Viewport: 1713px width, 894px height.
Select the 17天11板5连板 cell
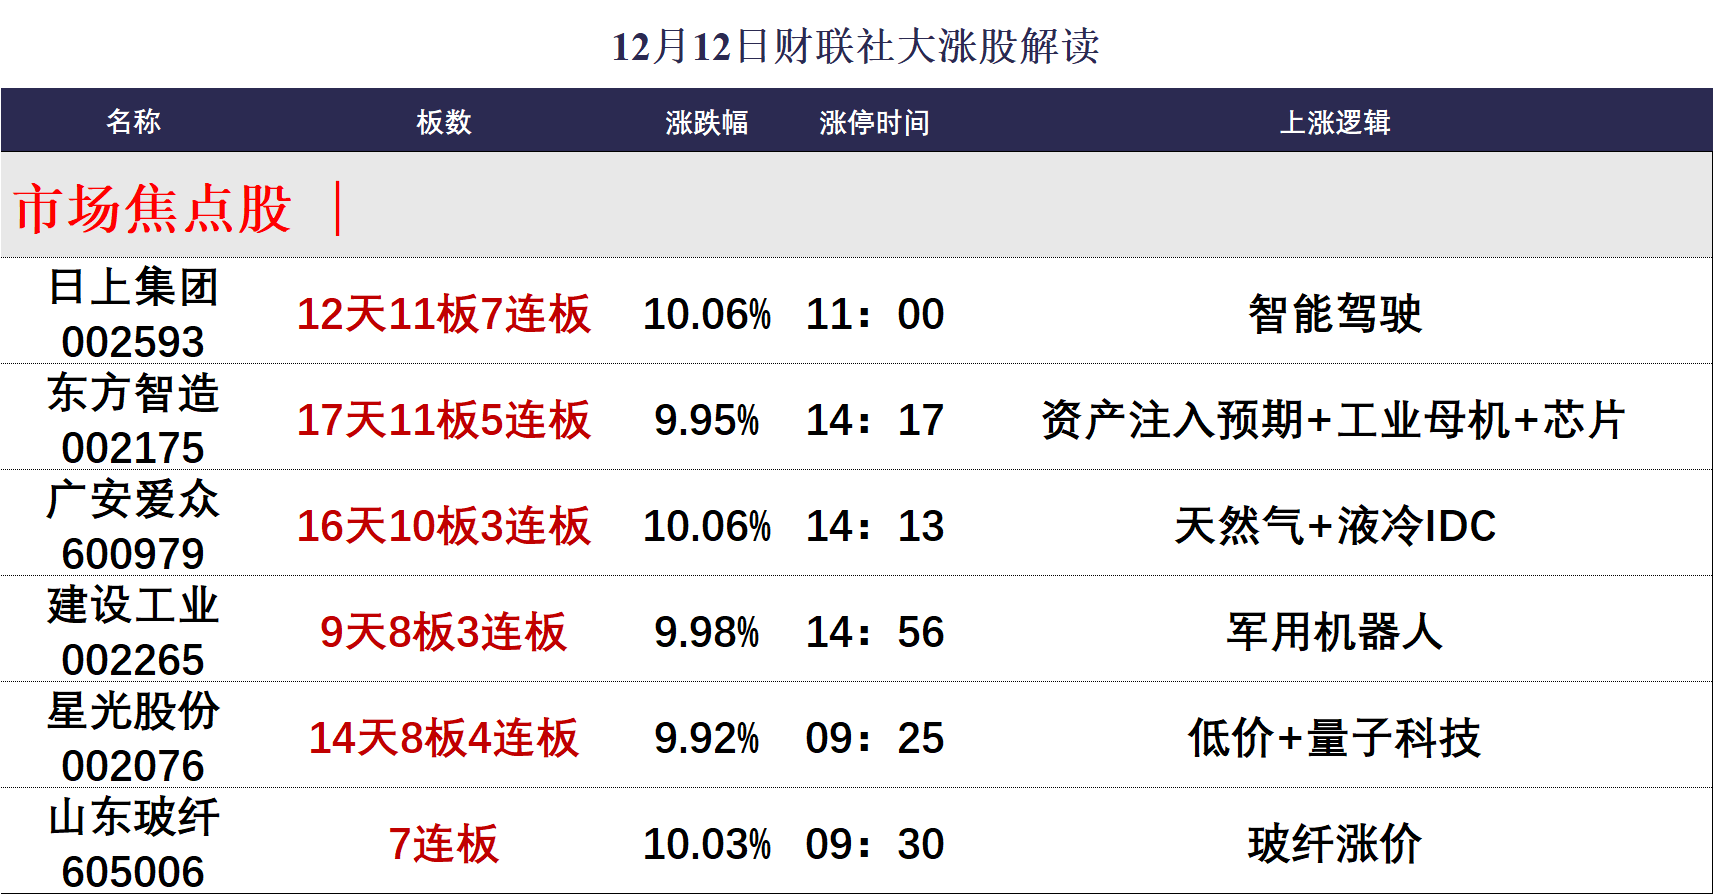443,420
